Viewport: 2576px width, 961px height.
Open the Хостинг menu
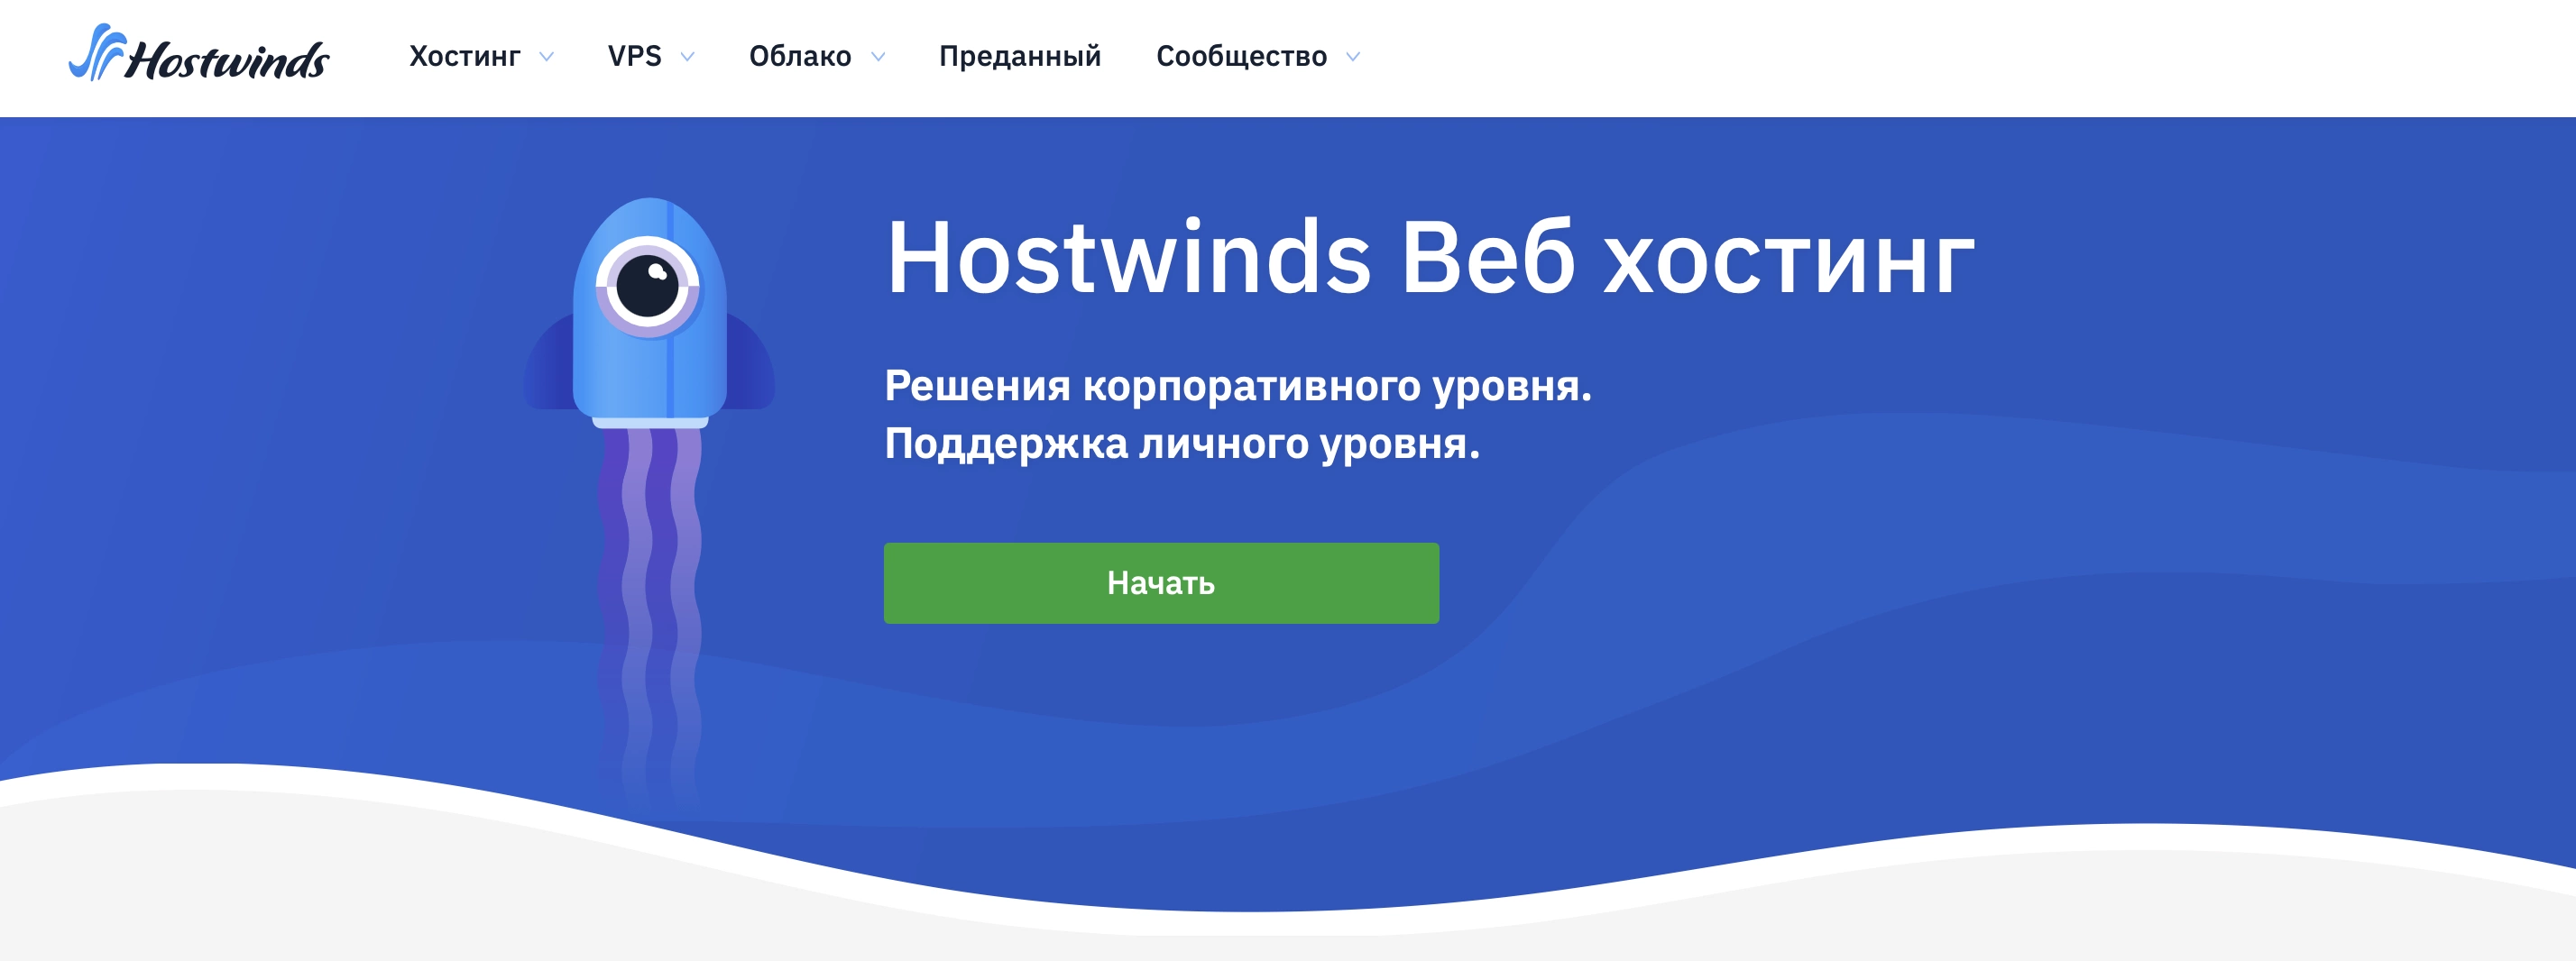point(465,56)
